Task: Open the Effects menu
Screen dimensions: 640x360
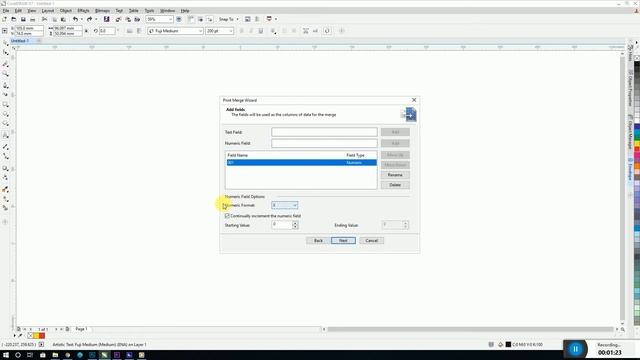Action: pyautogui.click(x=83, y=11)
